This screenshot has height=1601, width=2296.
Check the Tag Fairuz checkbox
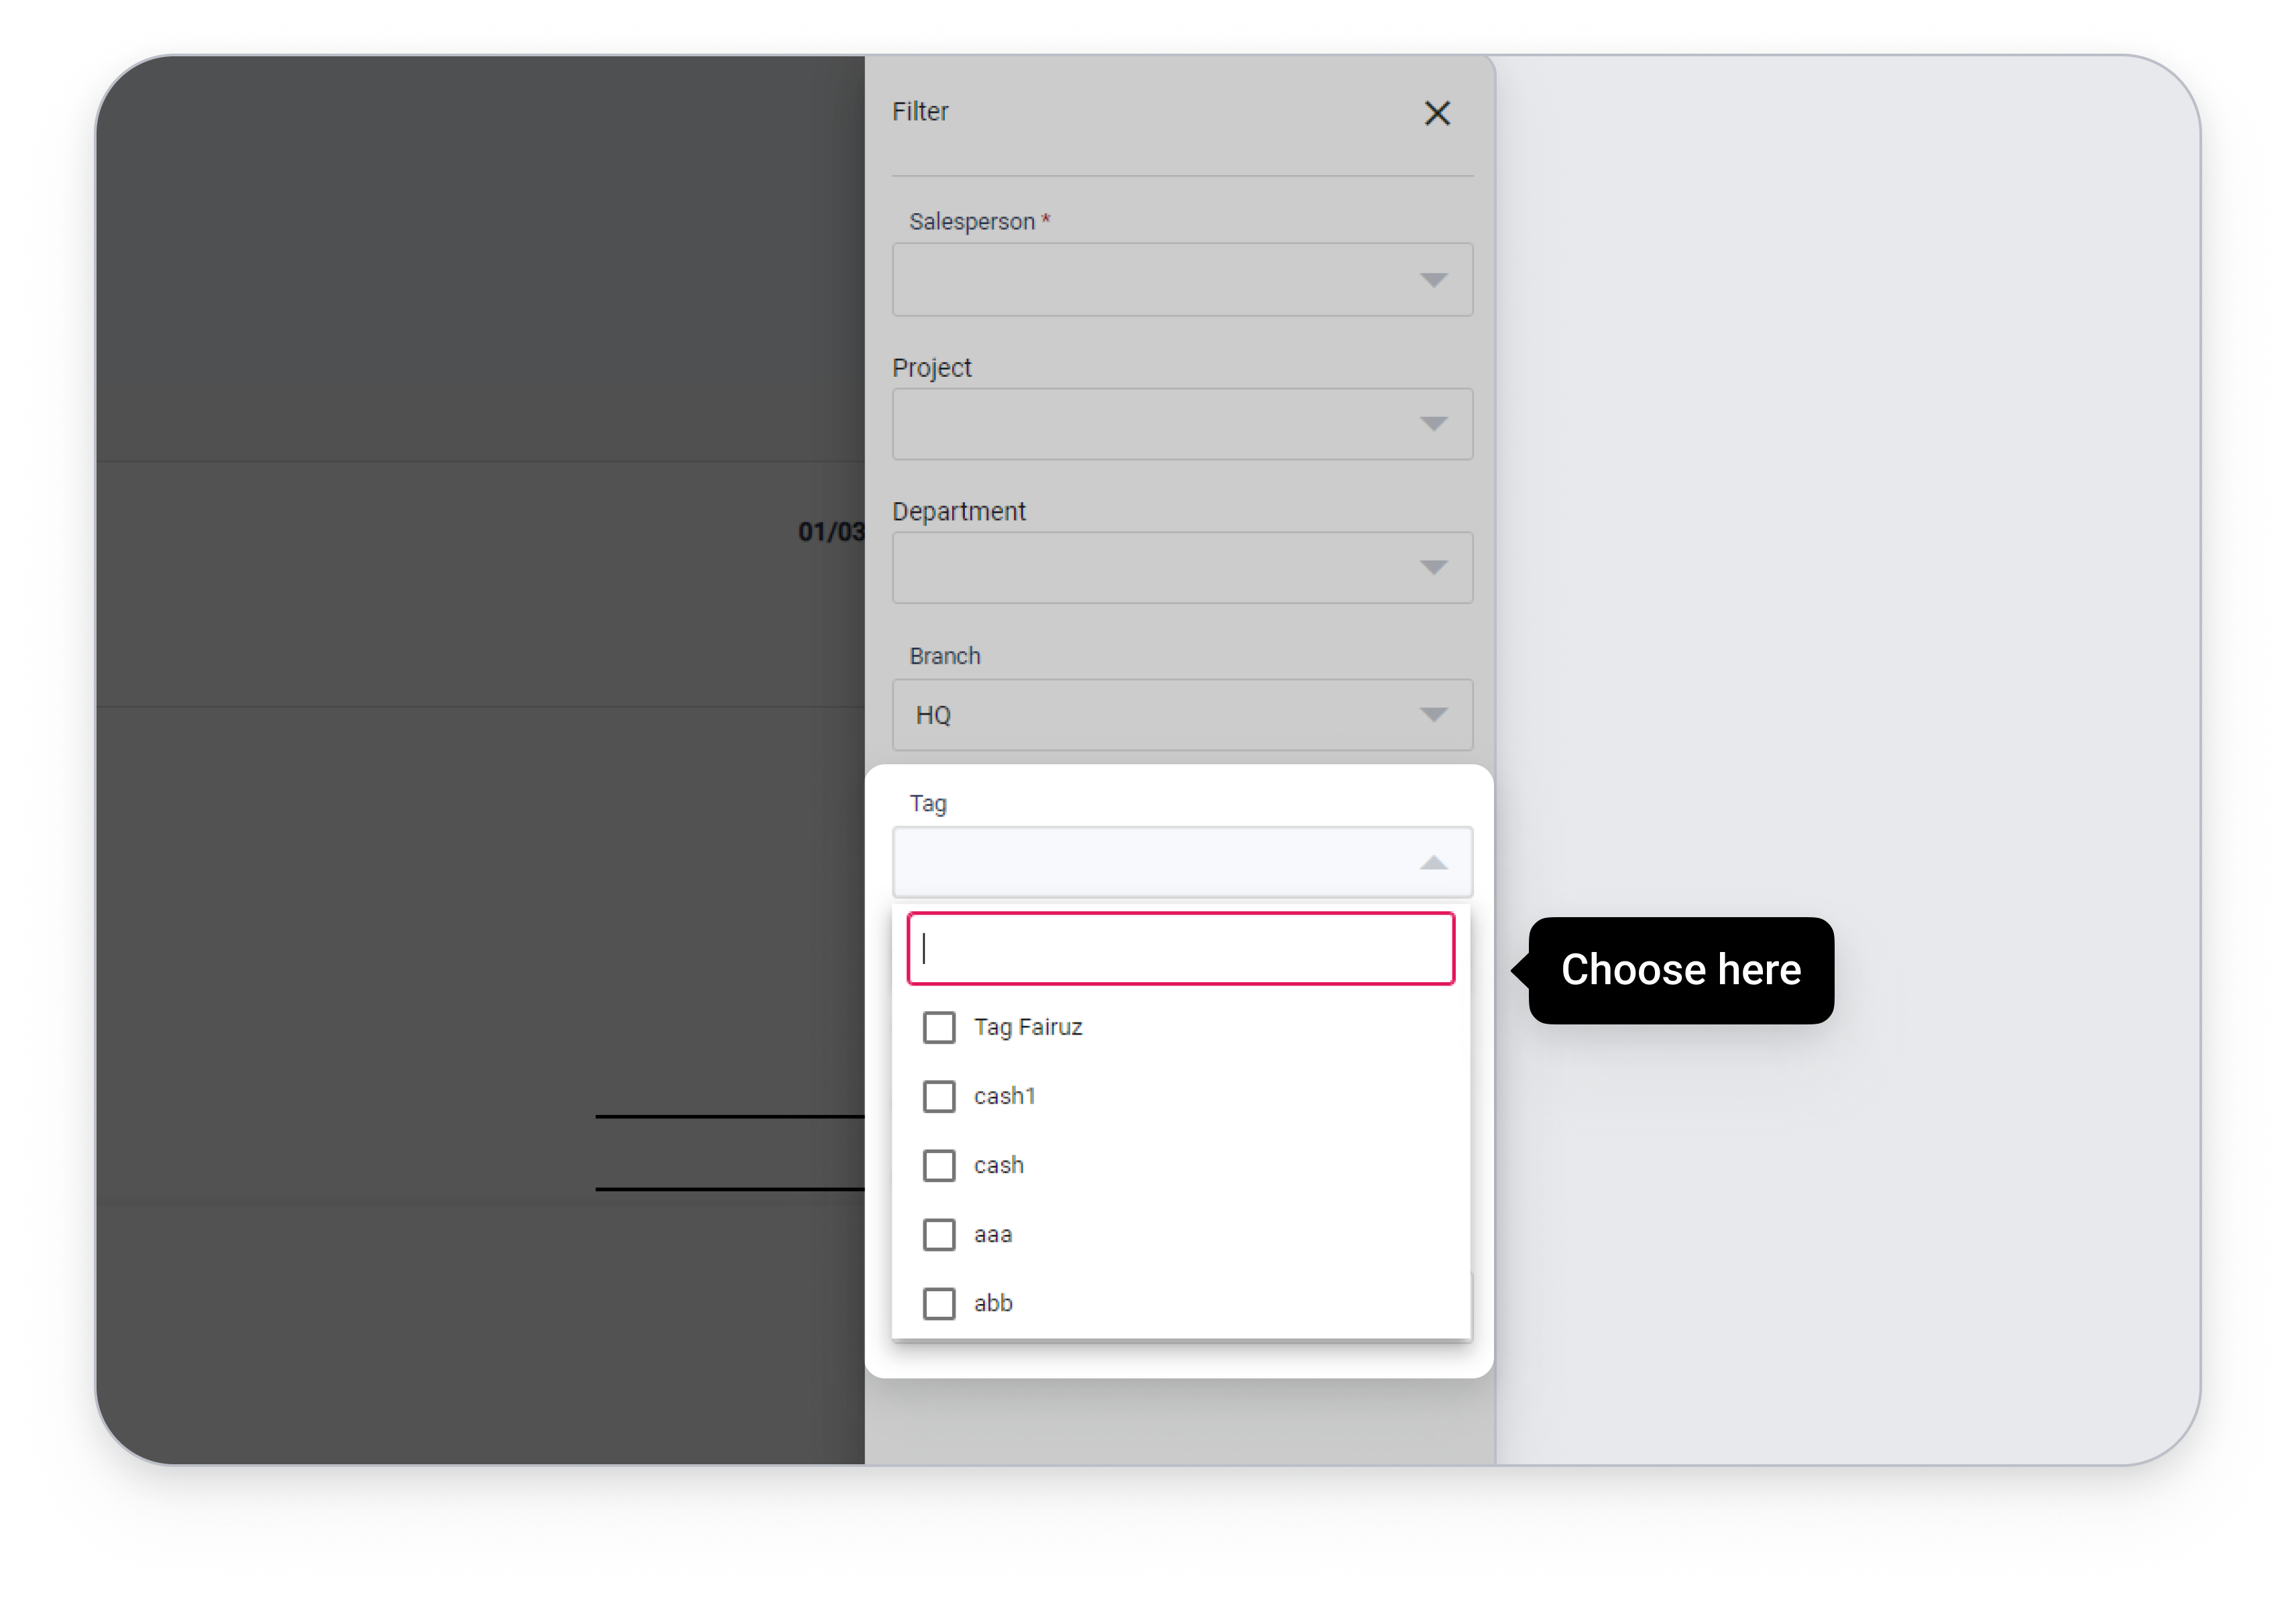tap(938, 1027)
